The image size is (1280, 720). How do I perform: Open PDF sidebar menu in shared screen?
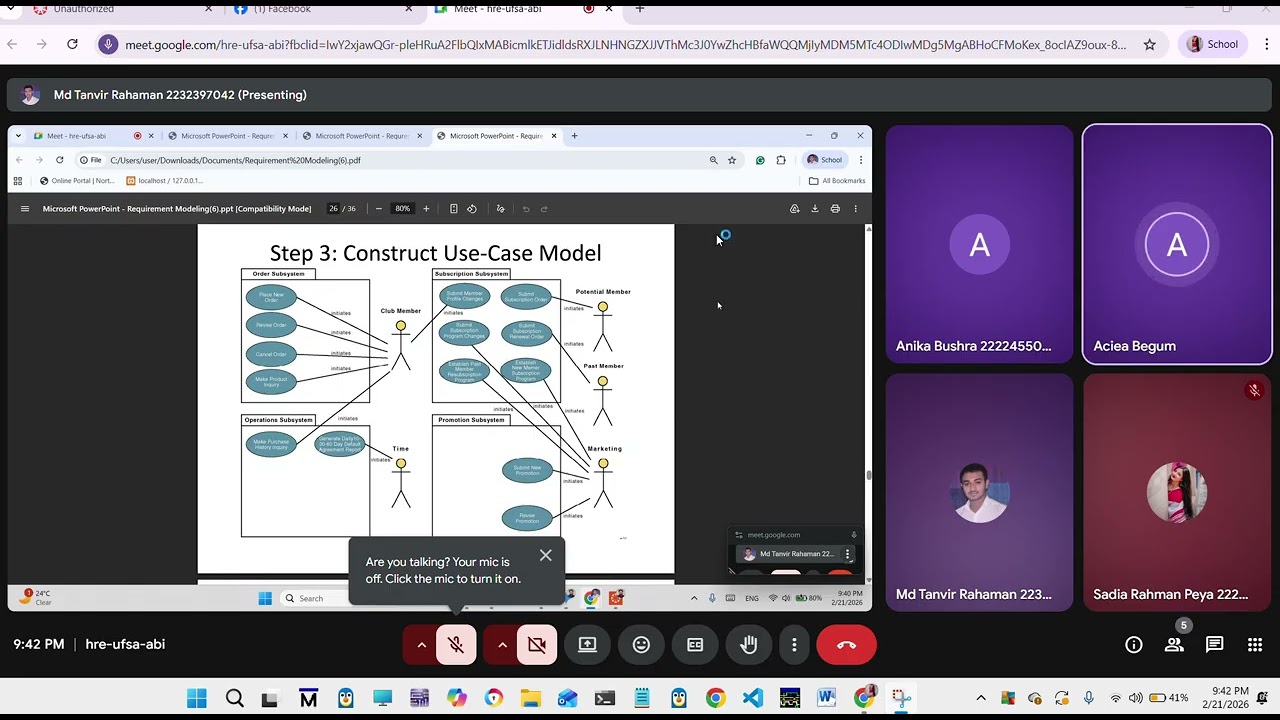(25, 209)
